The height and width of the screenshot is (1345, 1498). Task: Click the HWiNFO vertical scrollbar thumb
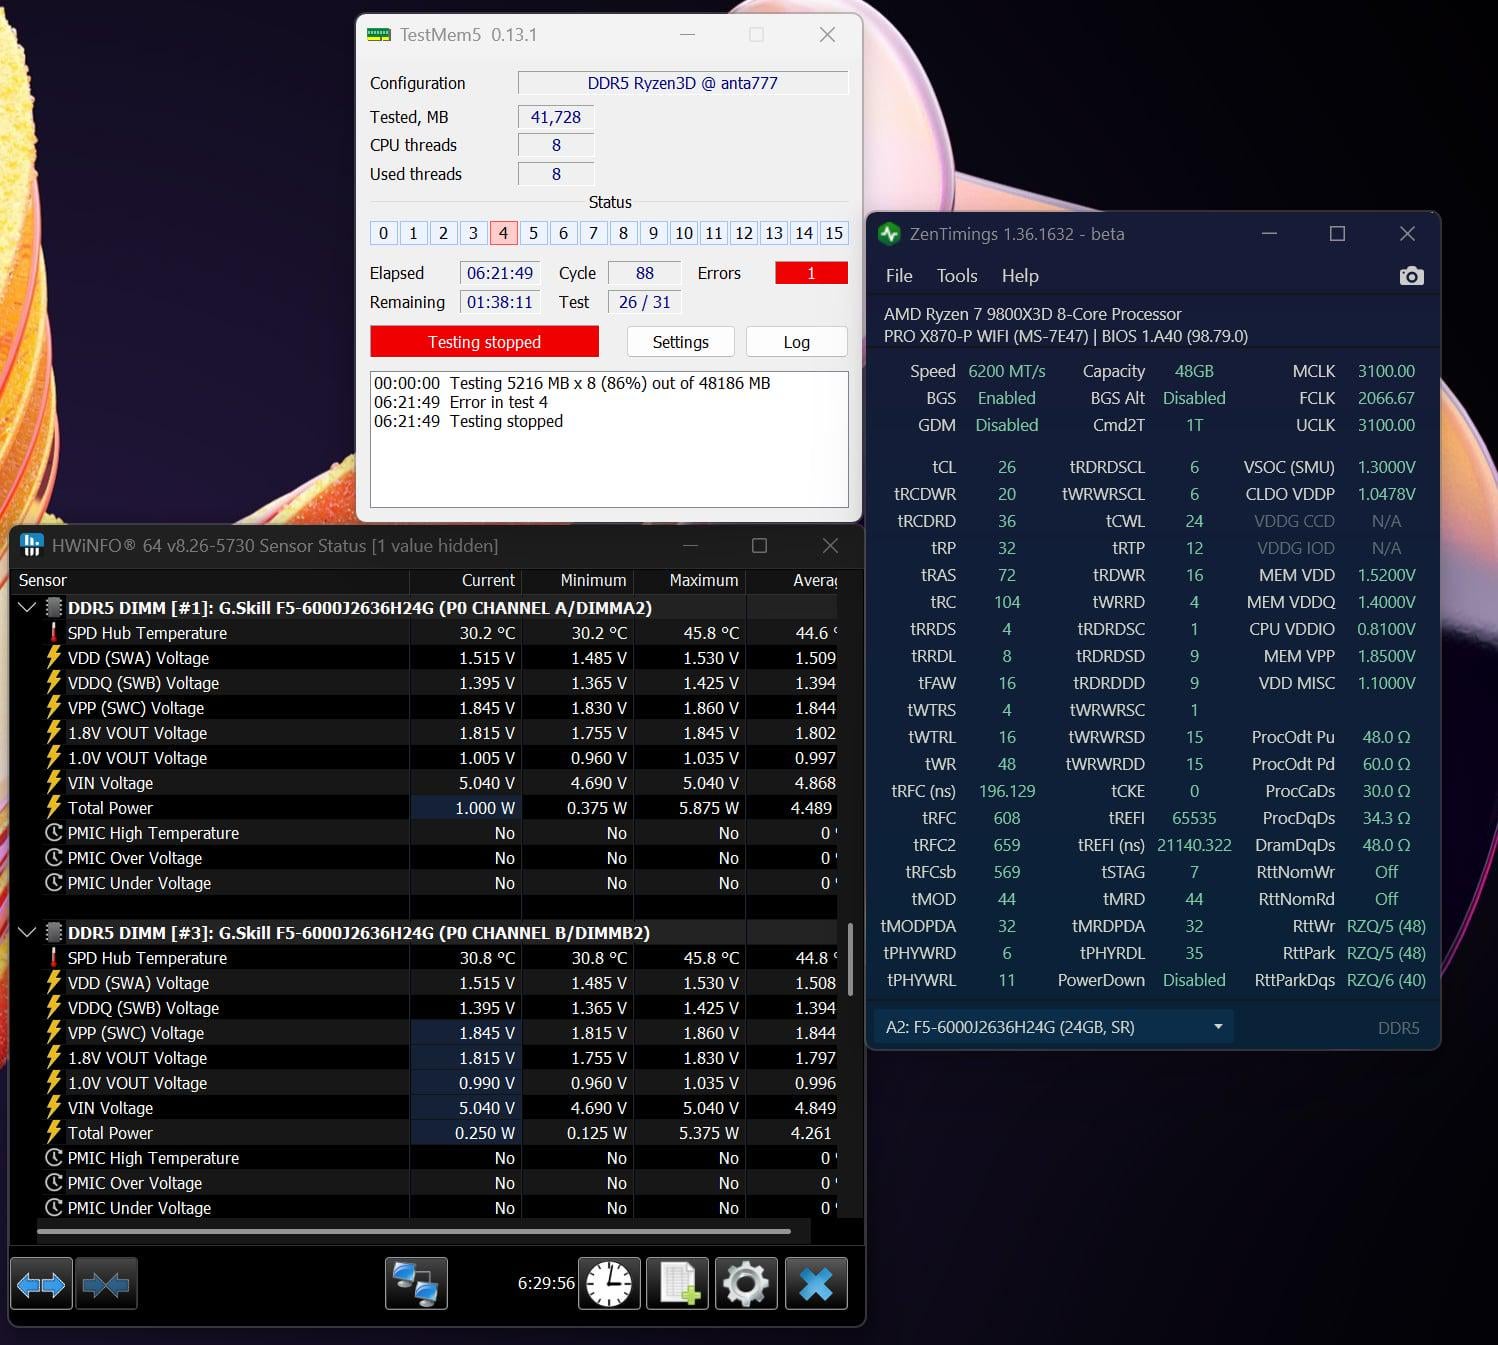pyautogui.click(x=850, y=959)
